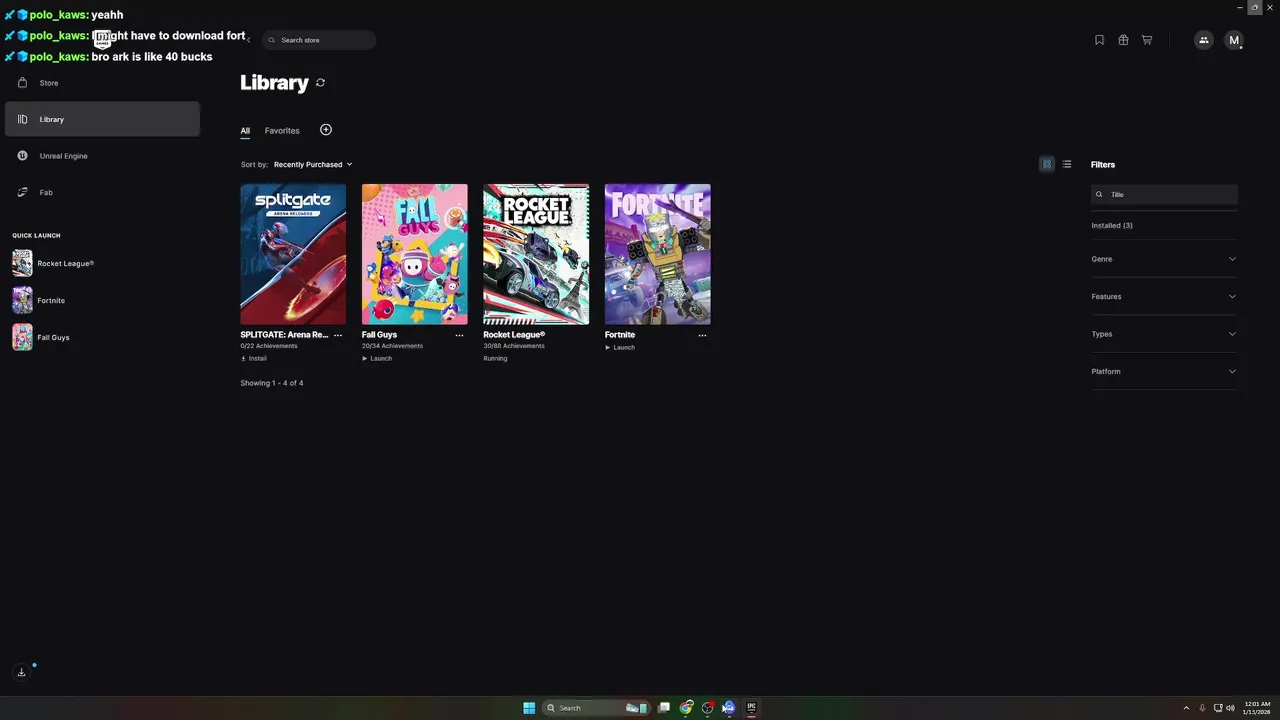
Task: Open the taskbar clock and date
Action: (1257, 708)
